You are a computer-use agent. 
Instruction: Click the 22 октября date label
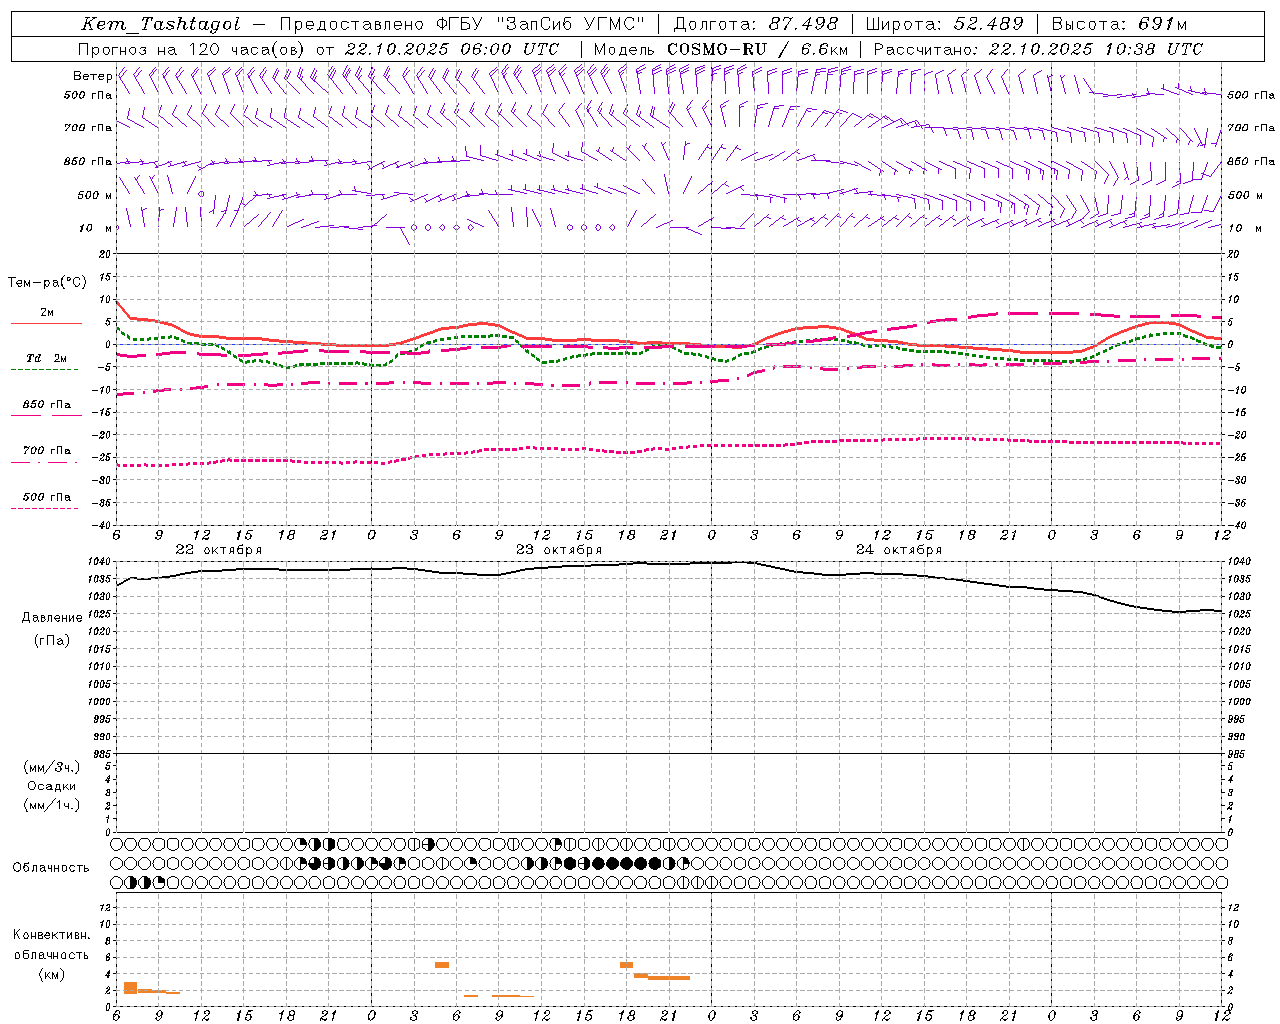pyautogui.click(x=219, y=550)
